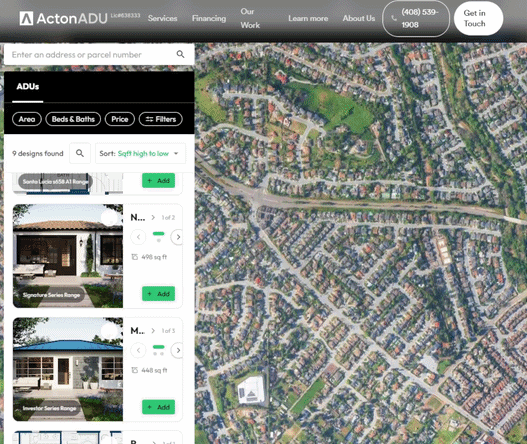Screen dimensions: 527x444
Task: Open the Investor Series Range house thumbnail
Action: pos(68,369)
